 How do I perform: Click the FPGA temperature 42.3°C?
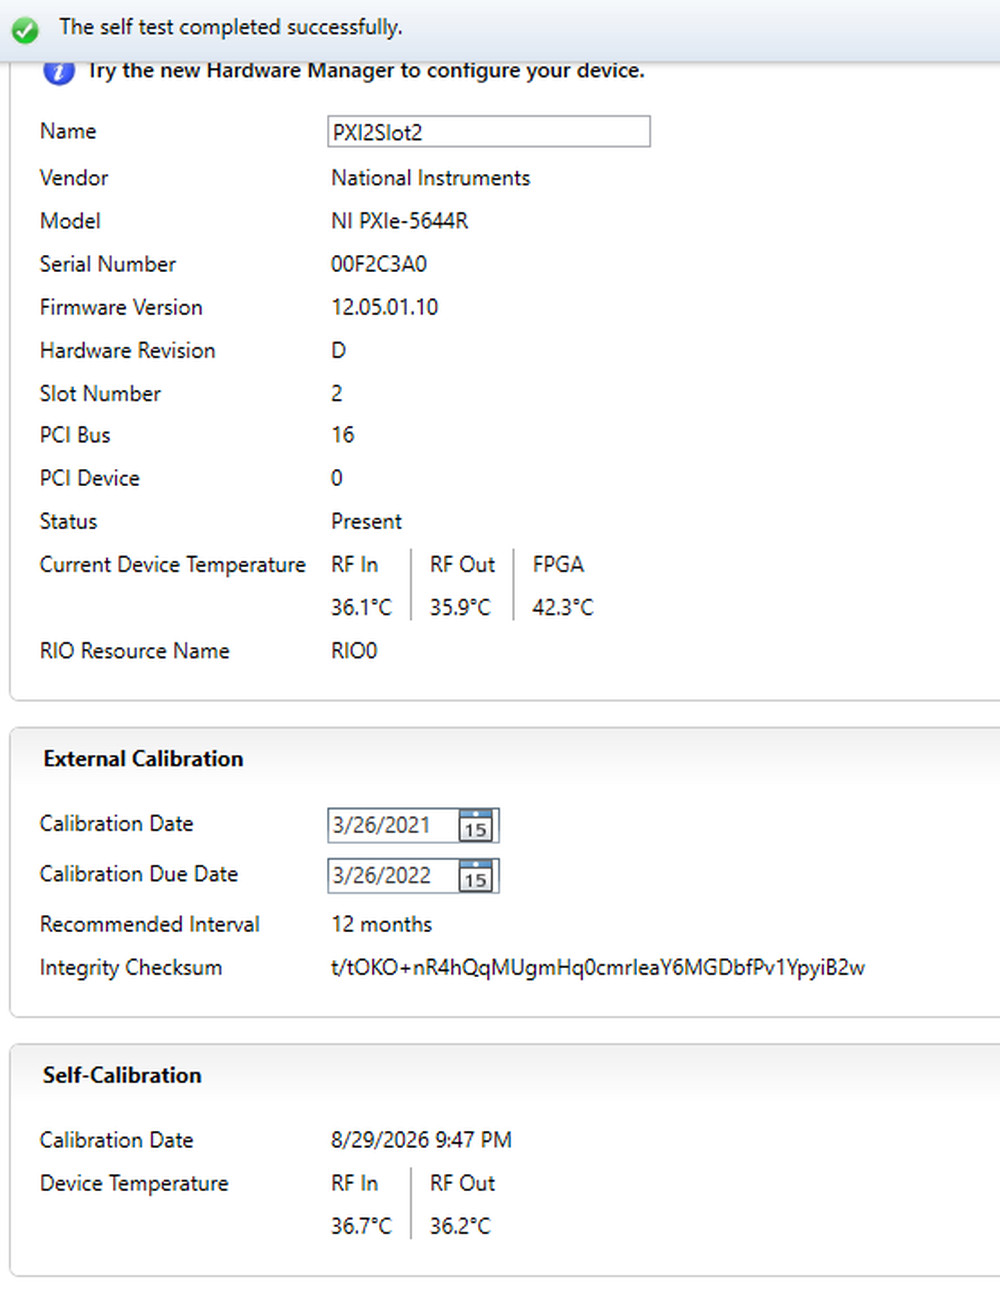coord(563,607)
